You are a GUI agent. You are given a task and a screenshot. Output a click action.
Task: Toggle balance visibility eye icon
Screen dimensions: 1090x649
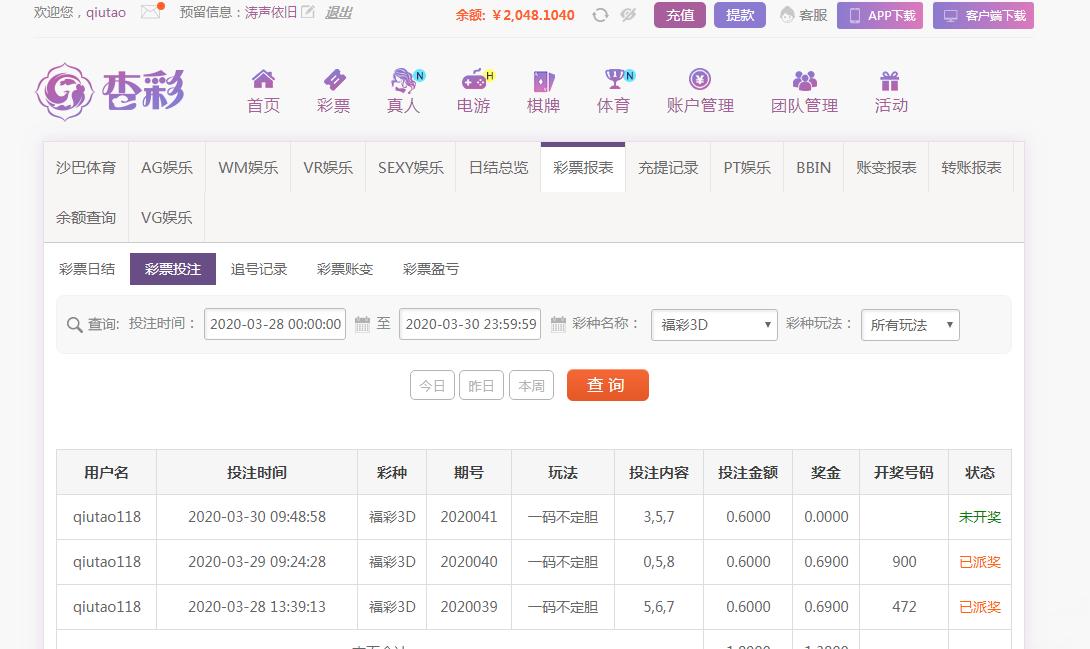pyautogui.click(x=628, y=15)
